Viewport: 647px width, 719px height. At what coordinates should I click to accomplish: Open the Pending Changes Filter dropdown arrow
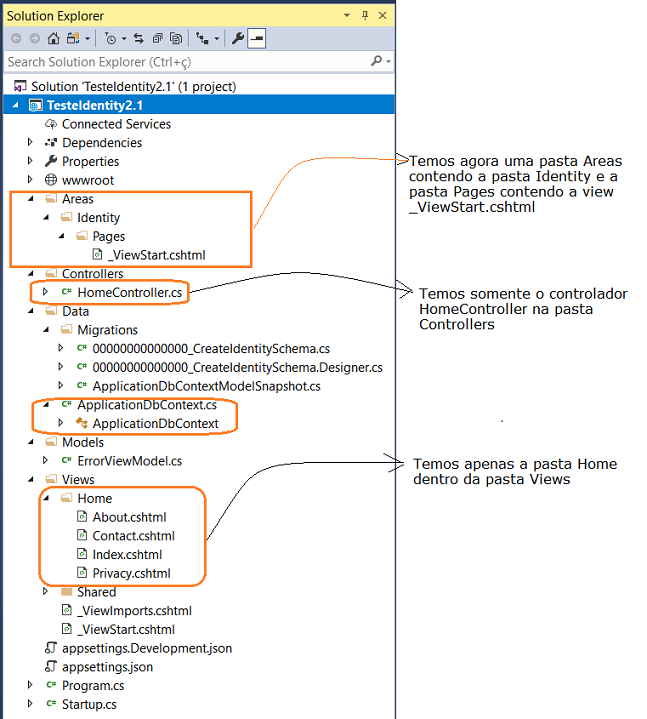(x=124, y=39)
